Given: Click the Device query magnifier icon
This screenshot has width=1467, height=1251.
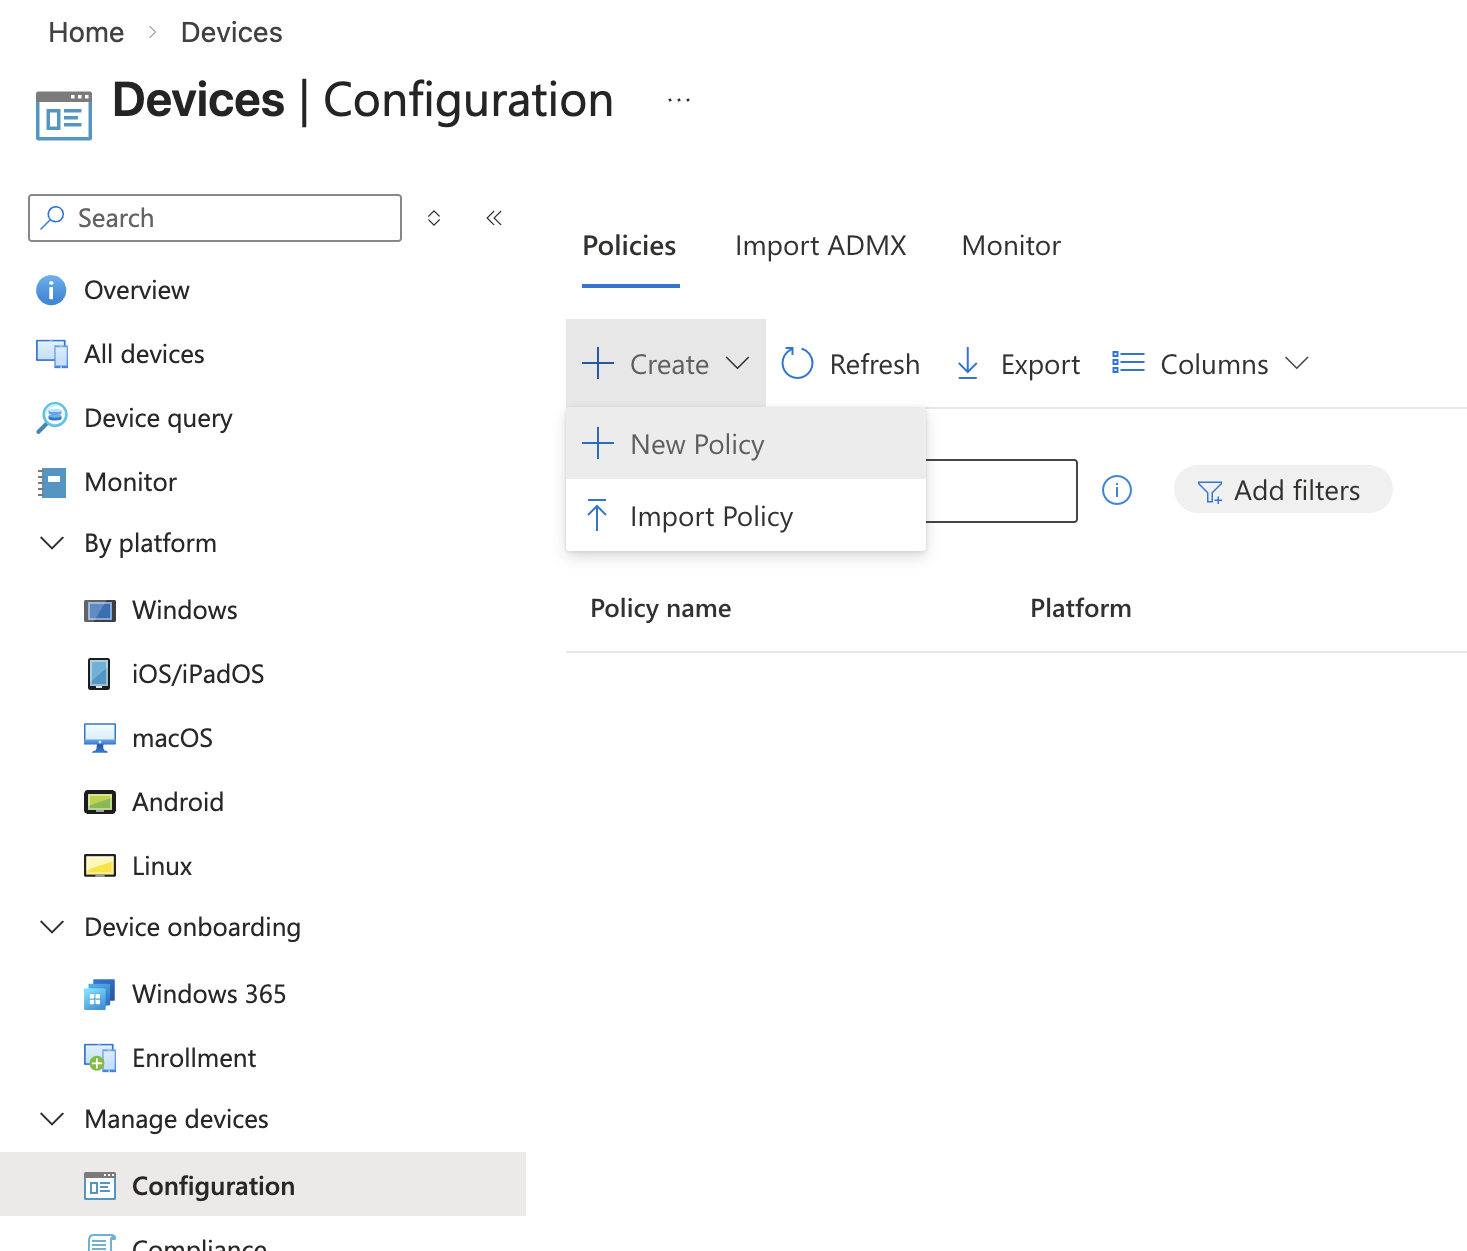Looking at the screenshot, I should click(50, 418).
